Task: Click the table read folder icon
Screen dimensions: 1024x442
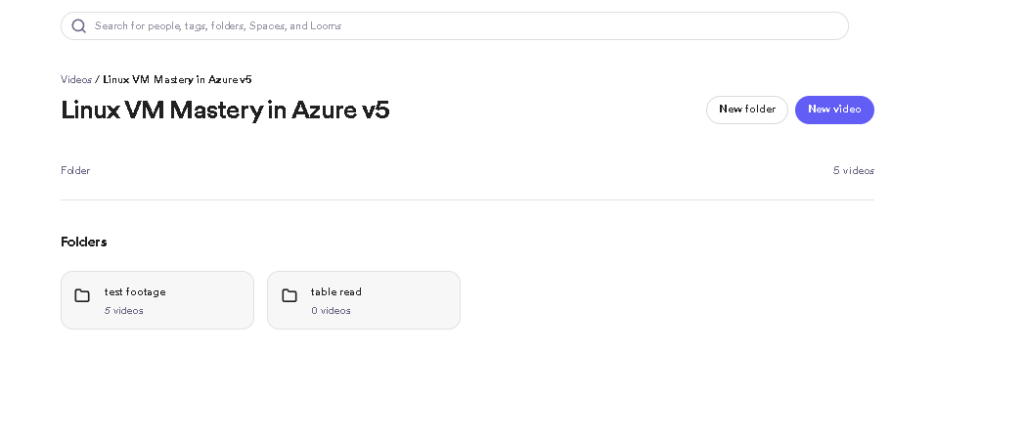Action: click(289, 296)
